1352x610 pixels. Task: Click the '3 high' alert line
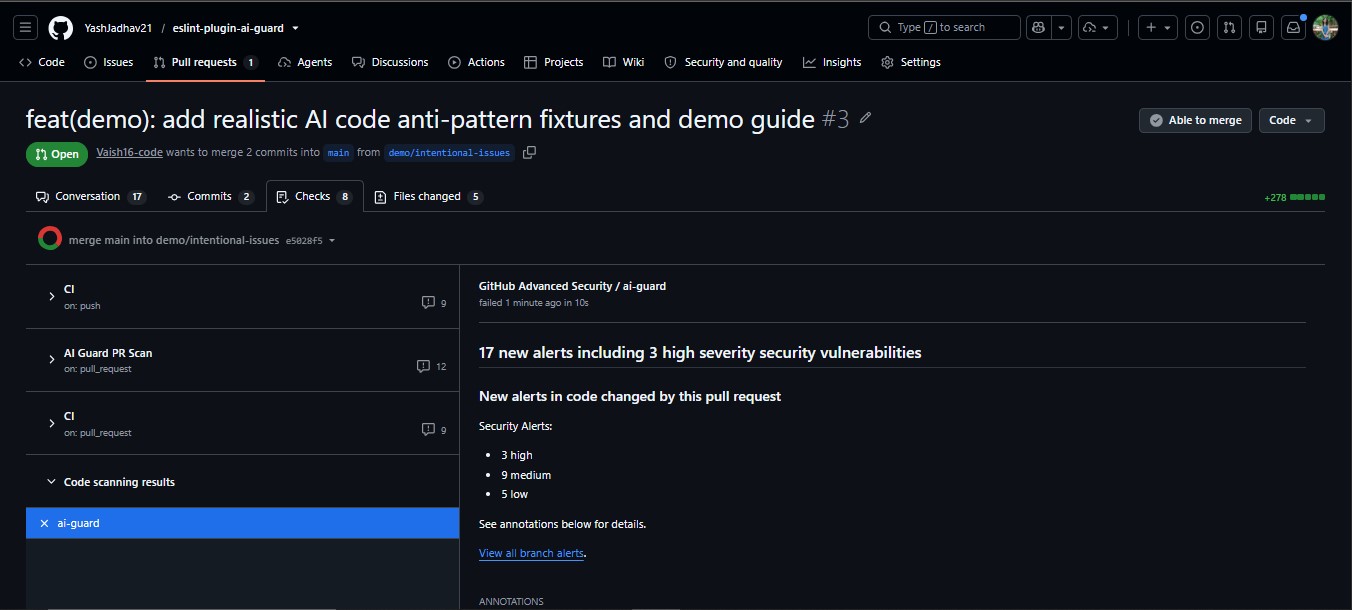[x=517, y=455]
